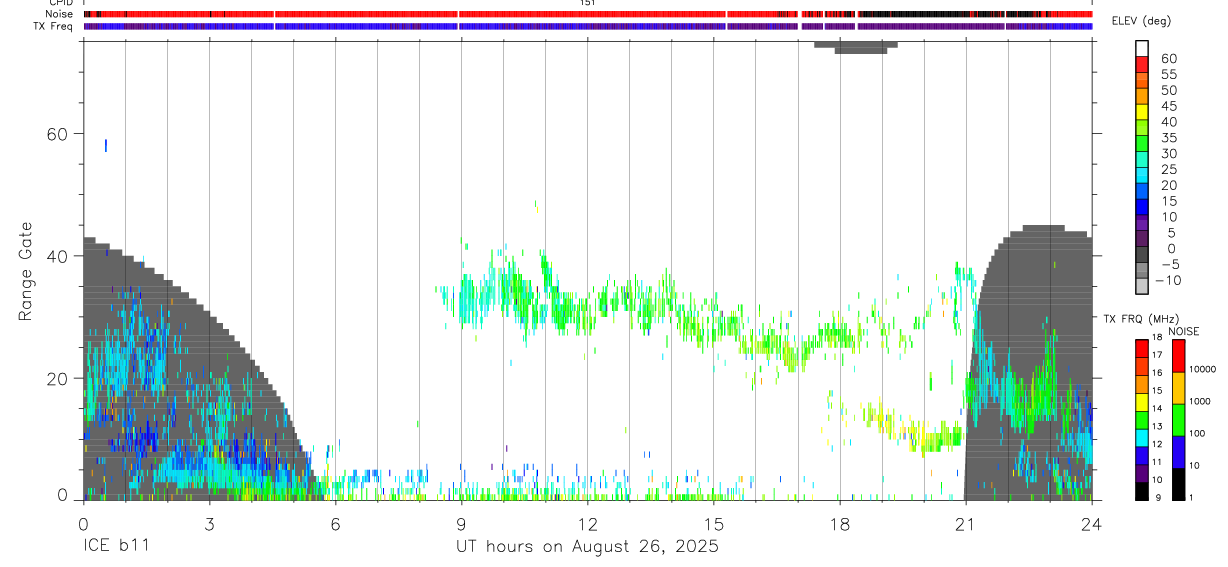
Task: Pick the blue segment of NOISE colorbar
Action: click(x=1179, y=452)
